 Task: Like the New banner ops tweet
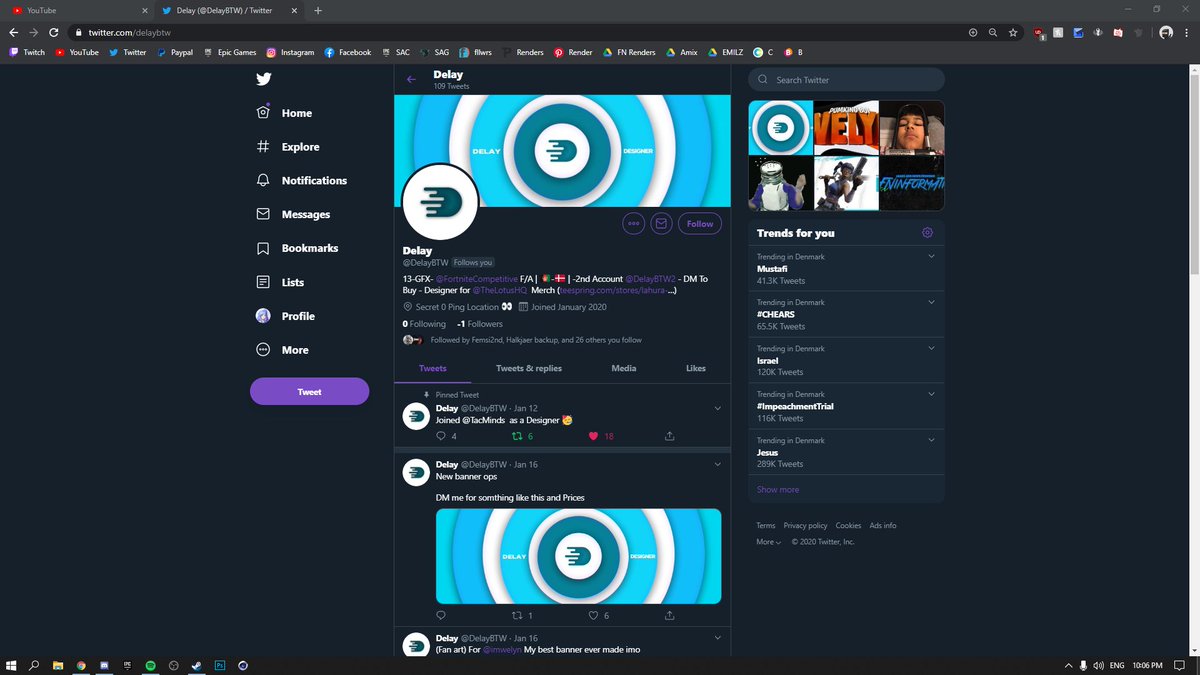pyautogui.click(x=593, y=616)
